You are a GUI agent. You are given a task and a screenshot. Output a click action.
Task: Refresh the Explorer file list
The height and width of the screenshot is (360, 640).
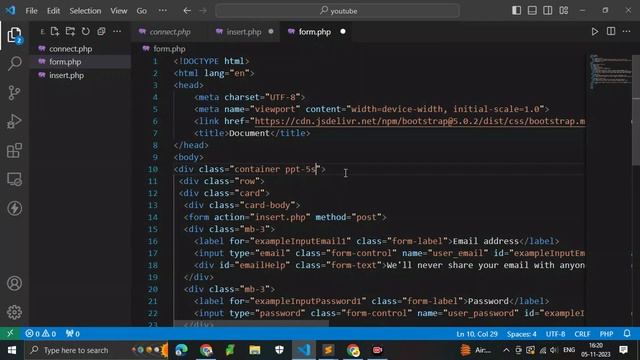pyautogui.click(x=86, y=31)
